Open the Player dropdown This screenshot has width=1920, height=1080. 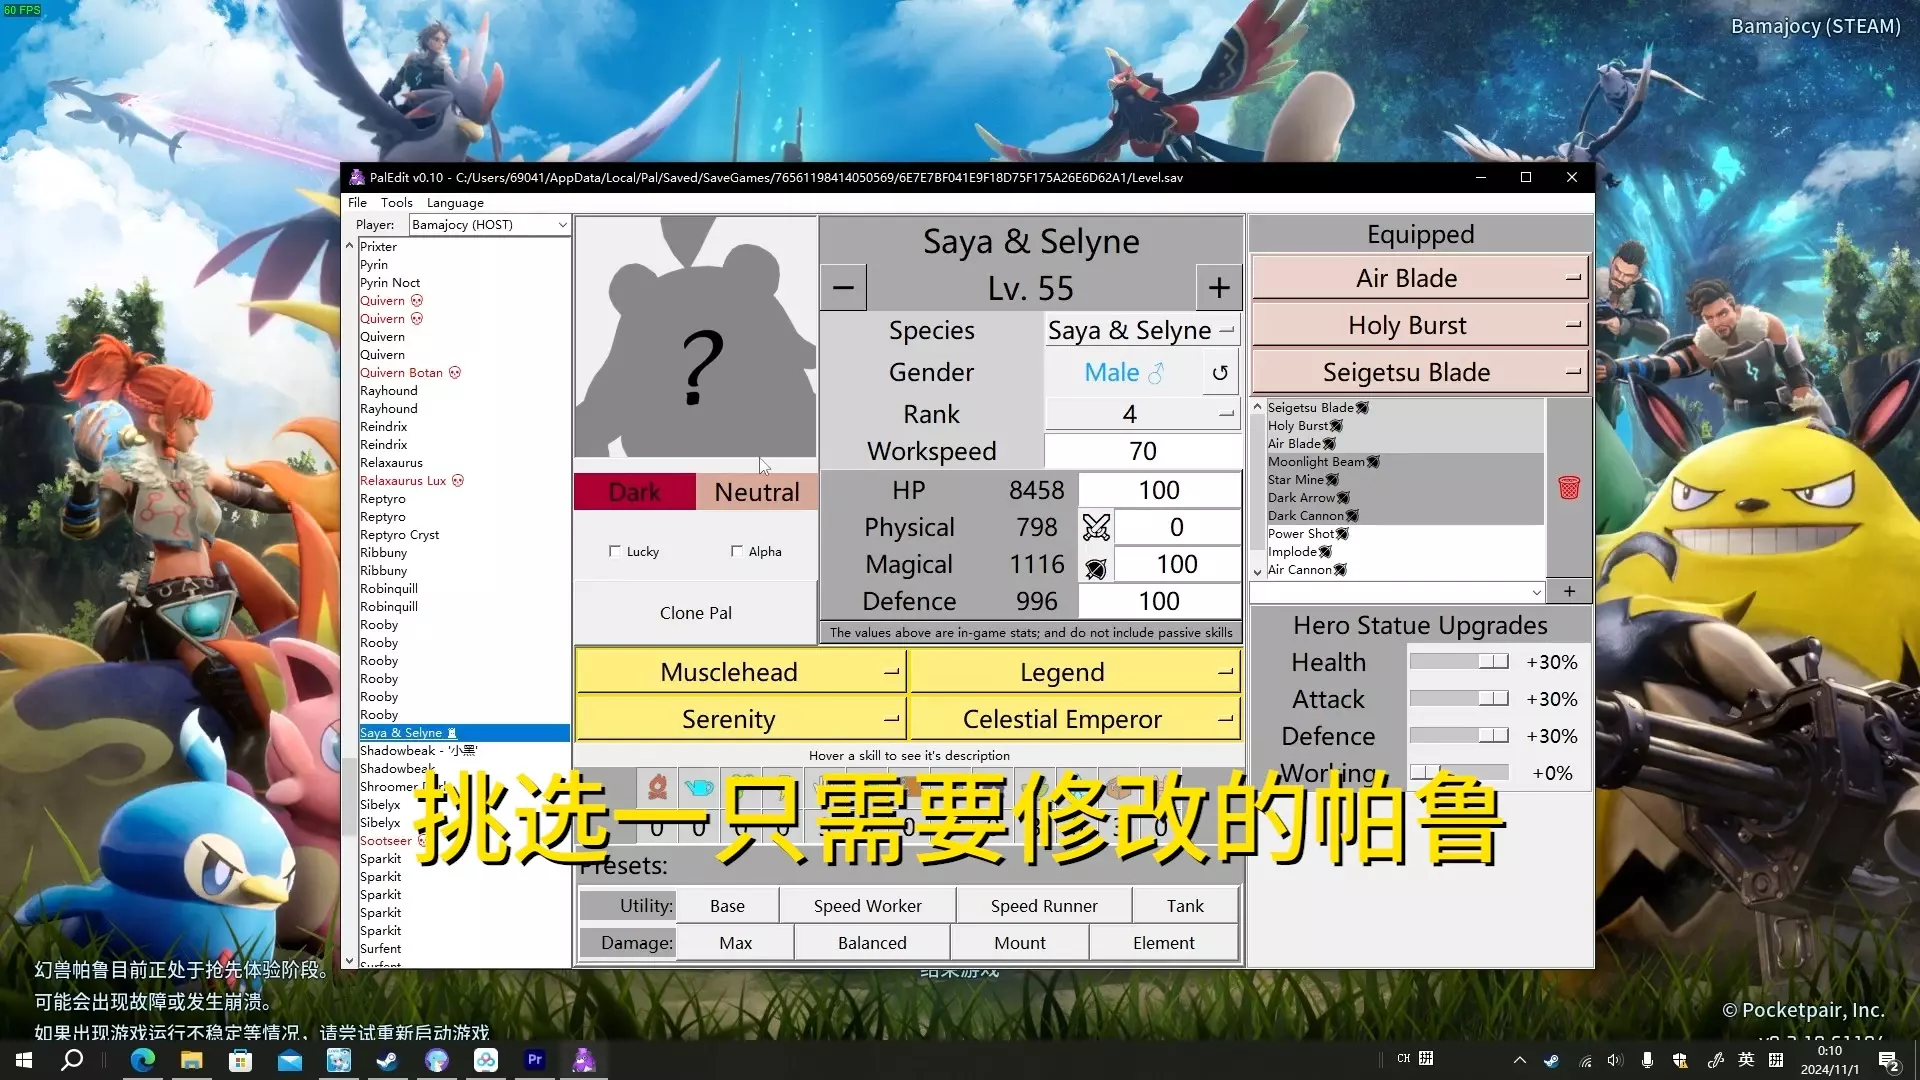pos(489,225)
